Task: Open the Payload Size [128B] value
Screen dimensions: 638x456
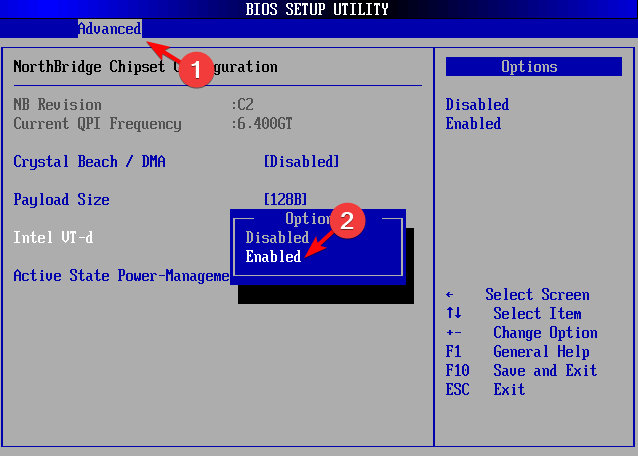Action: 285,200
